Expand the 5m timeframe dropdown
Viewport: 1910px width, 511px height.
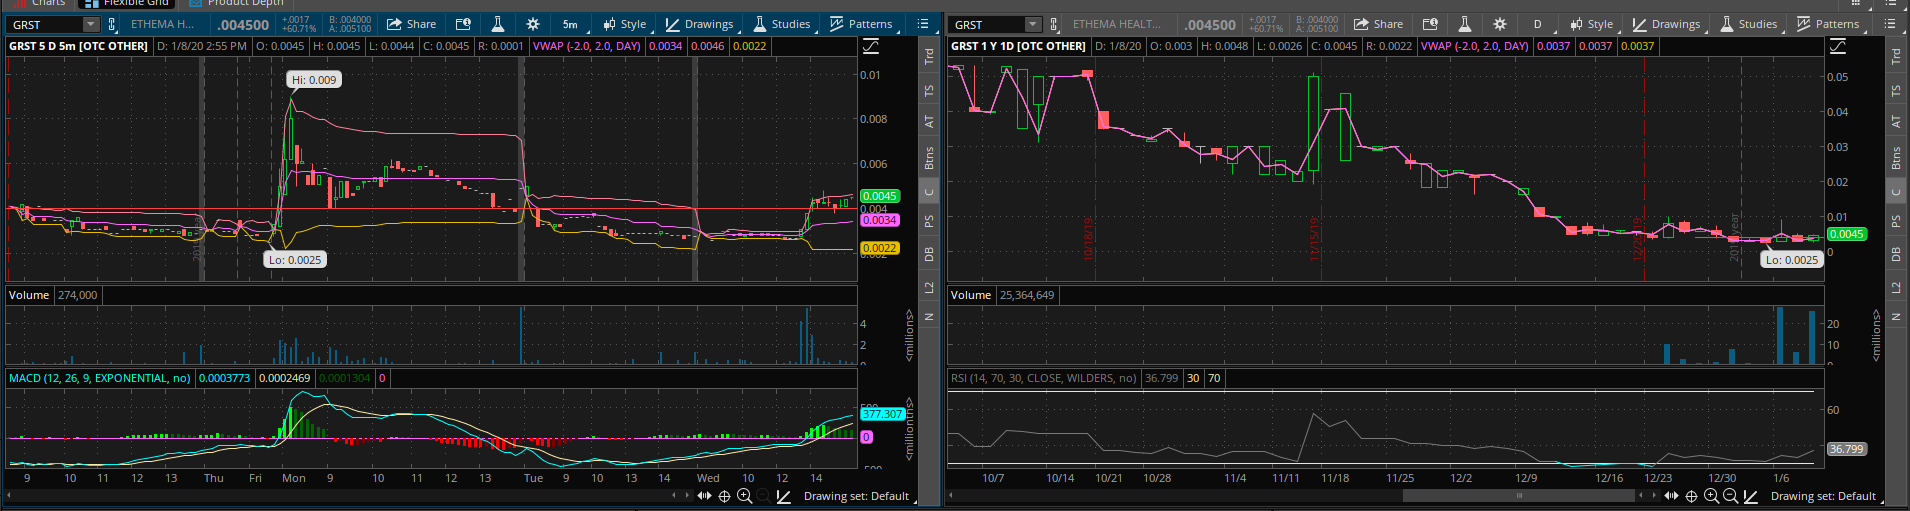[570, 24]
